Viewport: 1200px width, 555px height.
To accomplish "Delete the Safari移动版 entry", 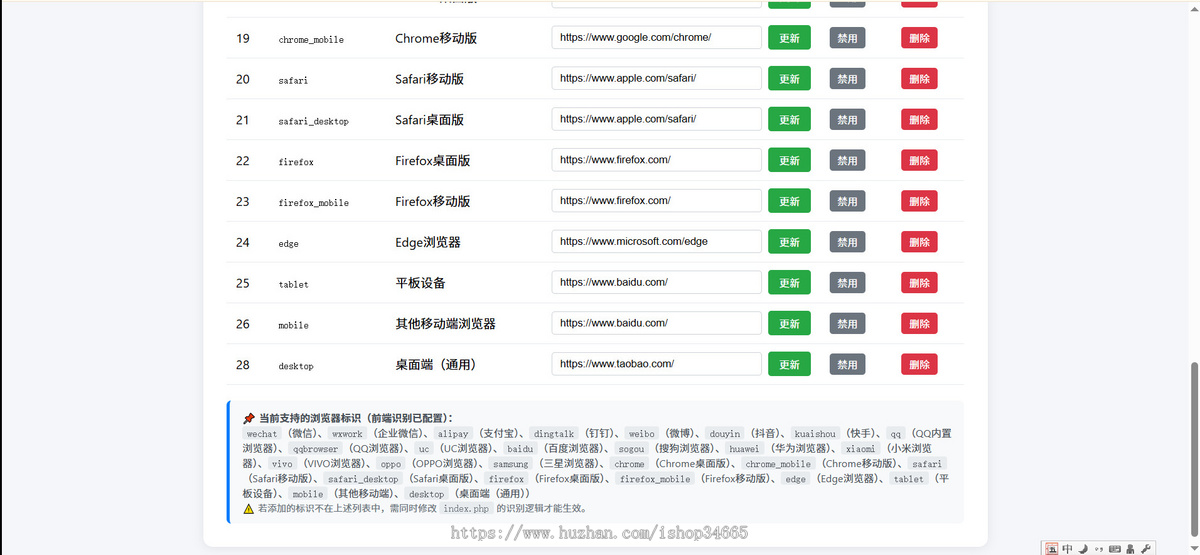I will 919,79.
